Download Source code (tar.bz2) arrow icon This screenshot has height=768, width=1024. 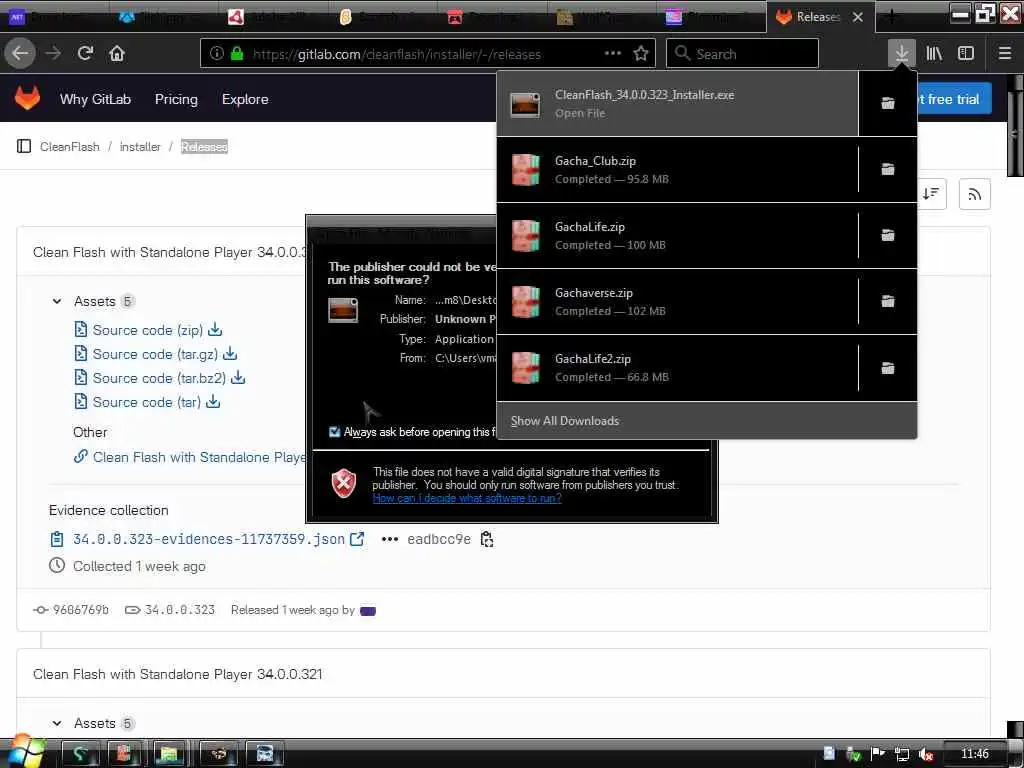coord(238,377)
